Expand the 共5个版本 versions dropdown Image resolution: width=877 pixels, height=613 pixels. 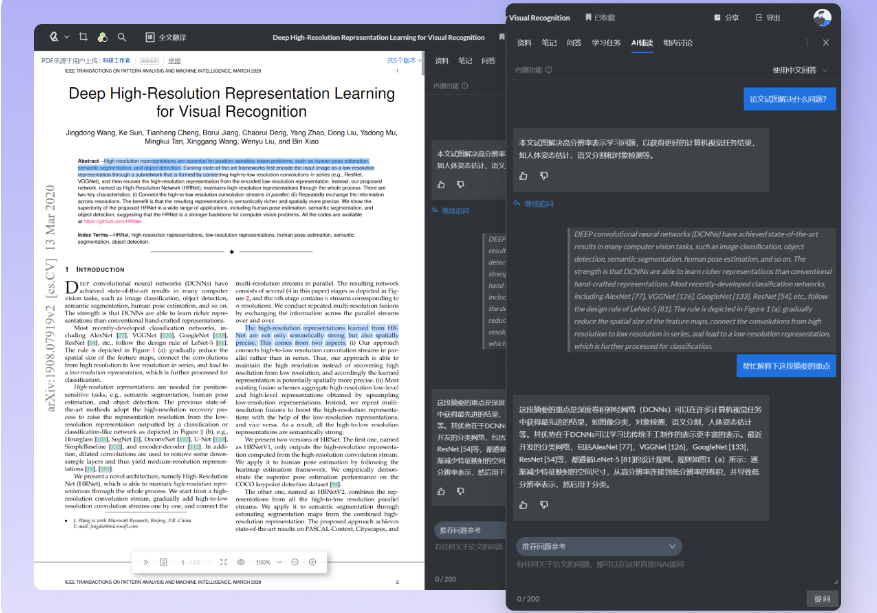click(x=404, y=61)
